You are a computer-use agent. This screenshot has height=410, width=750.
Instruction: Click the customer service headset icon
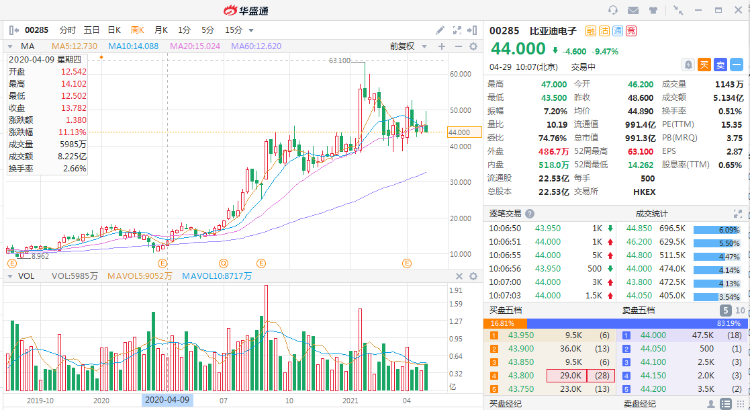[x=612, y=10]
